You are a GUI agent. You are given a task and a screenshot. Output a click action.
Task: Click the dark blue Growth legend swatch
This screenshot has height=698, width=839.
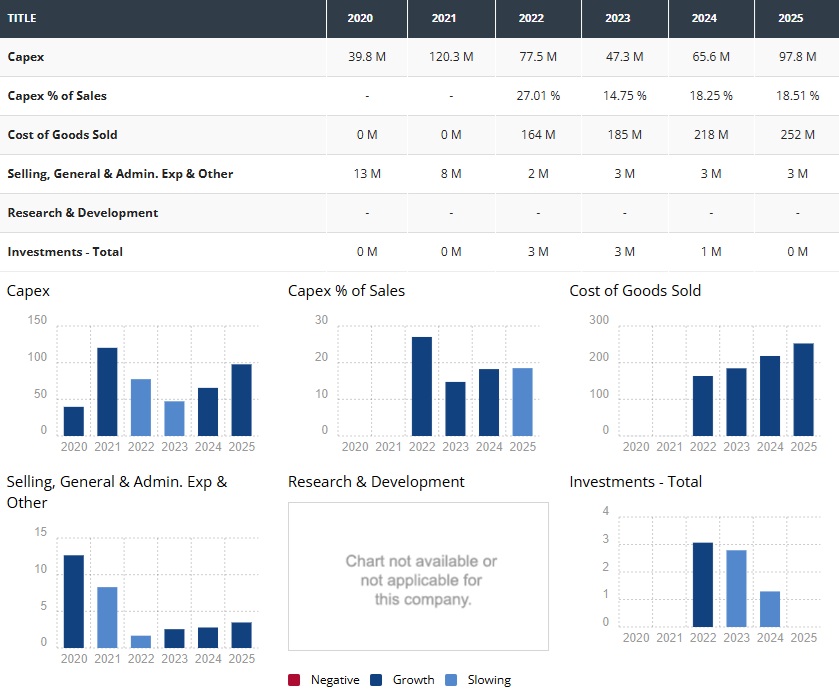point(377,680)
